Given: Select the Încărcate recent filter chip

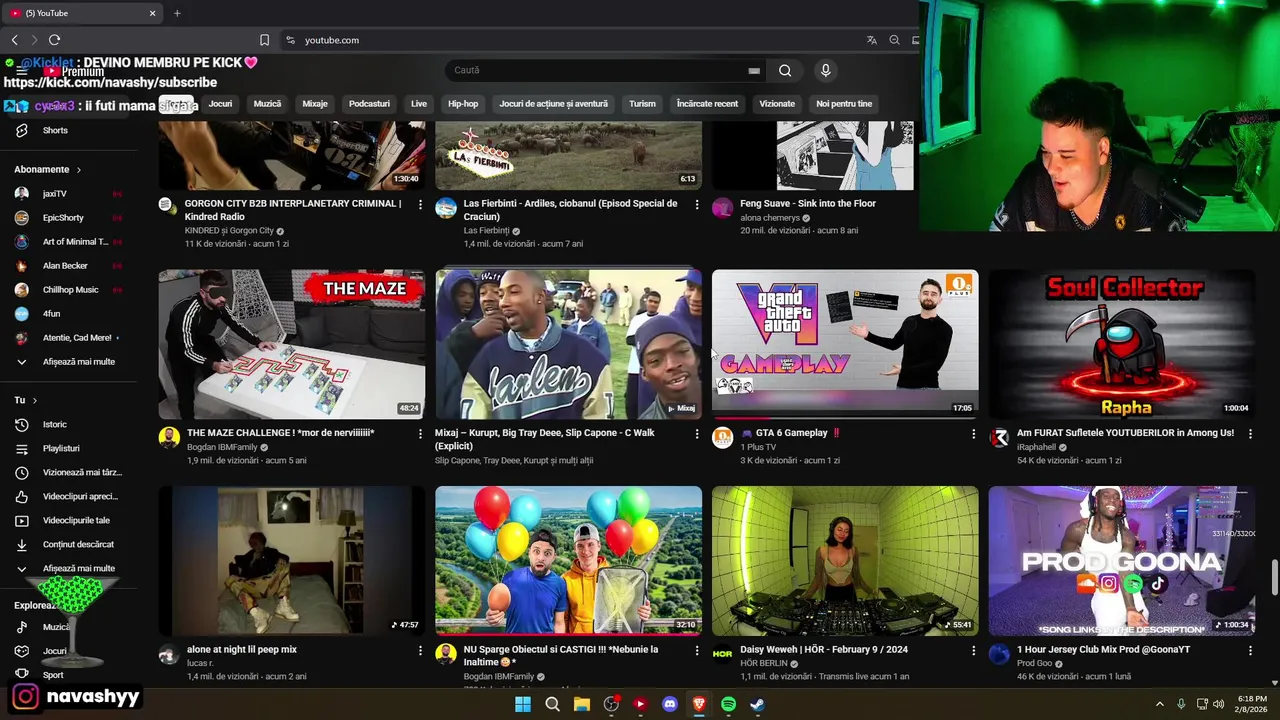Looking at the screenshot, I should 707,104.
